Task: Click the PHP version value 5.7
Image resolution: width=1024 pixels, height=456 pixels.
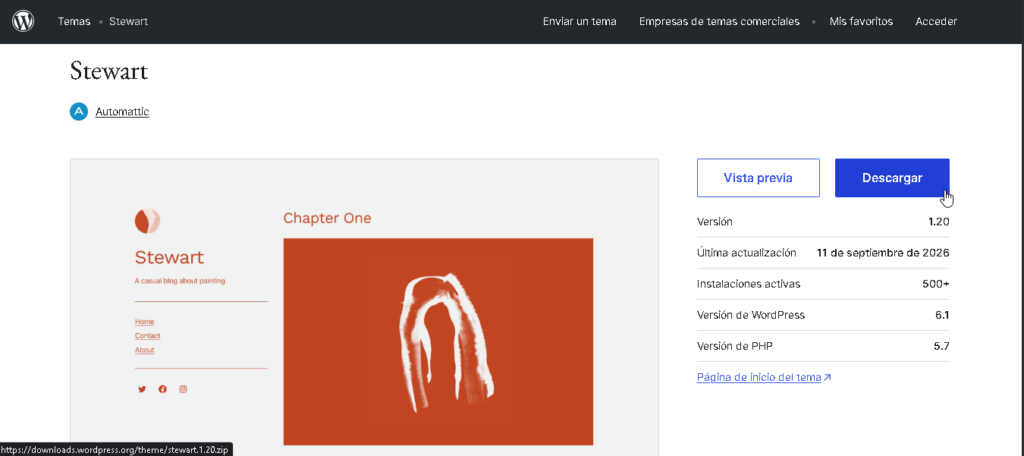Action: point(942,346)
